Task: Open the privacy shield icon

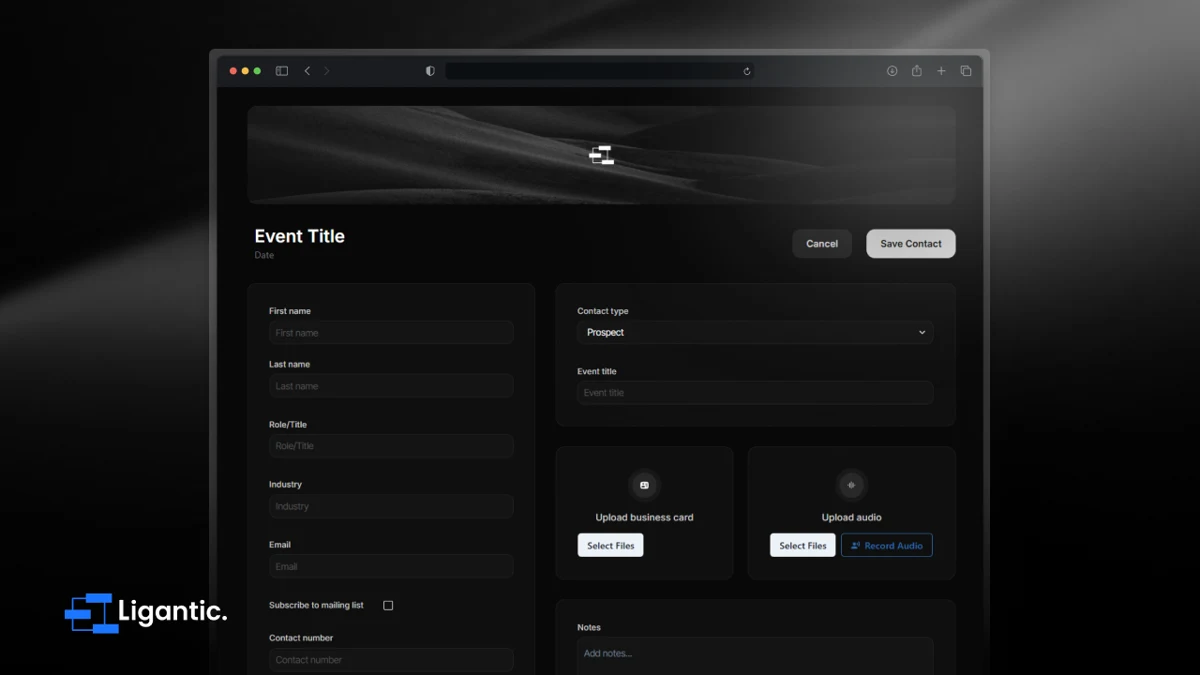Action: click(430, 71)
